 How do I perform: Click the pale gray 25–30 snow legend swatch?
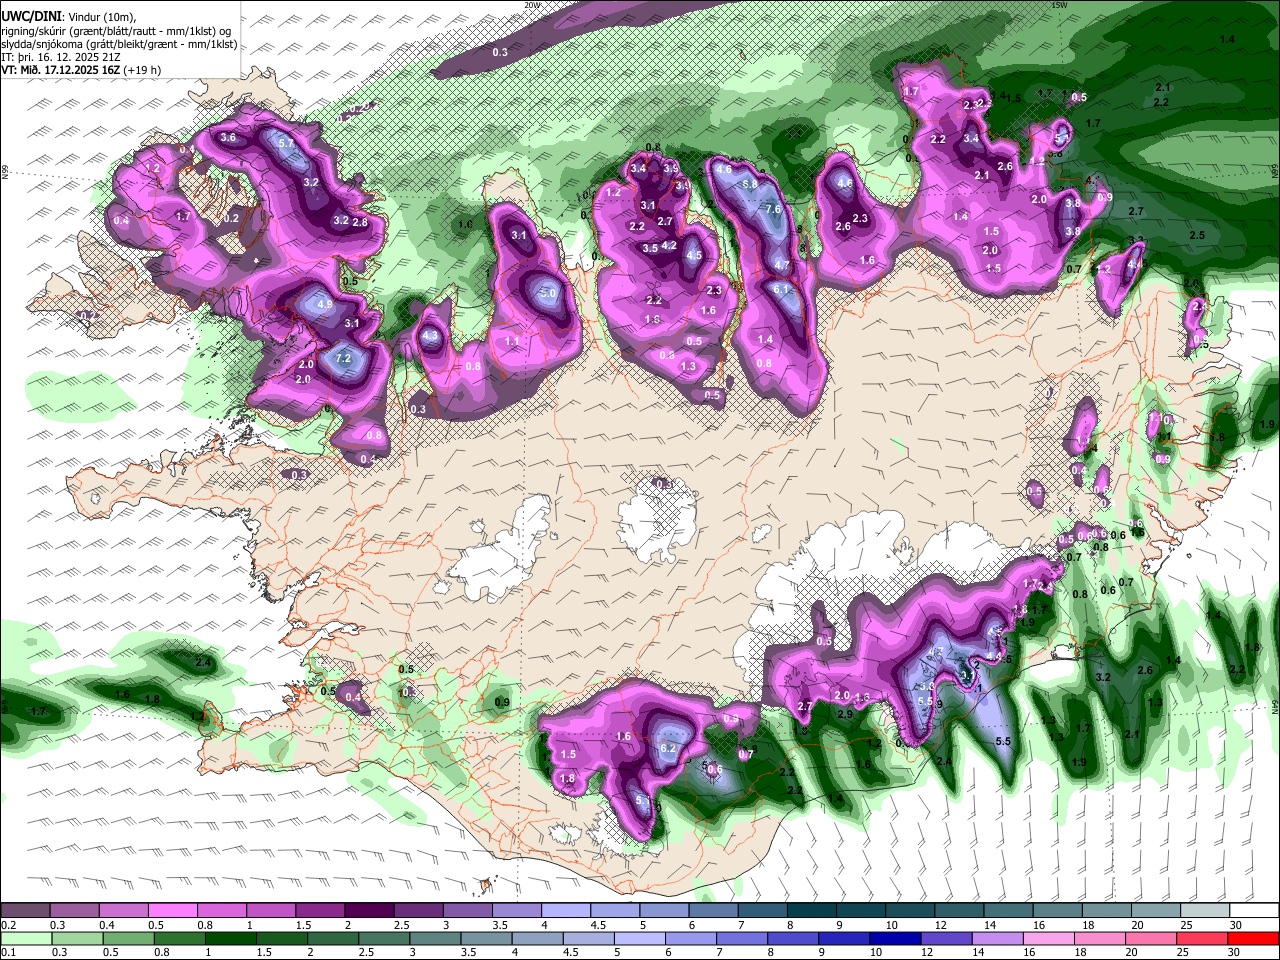click(1205, 910)
